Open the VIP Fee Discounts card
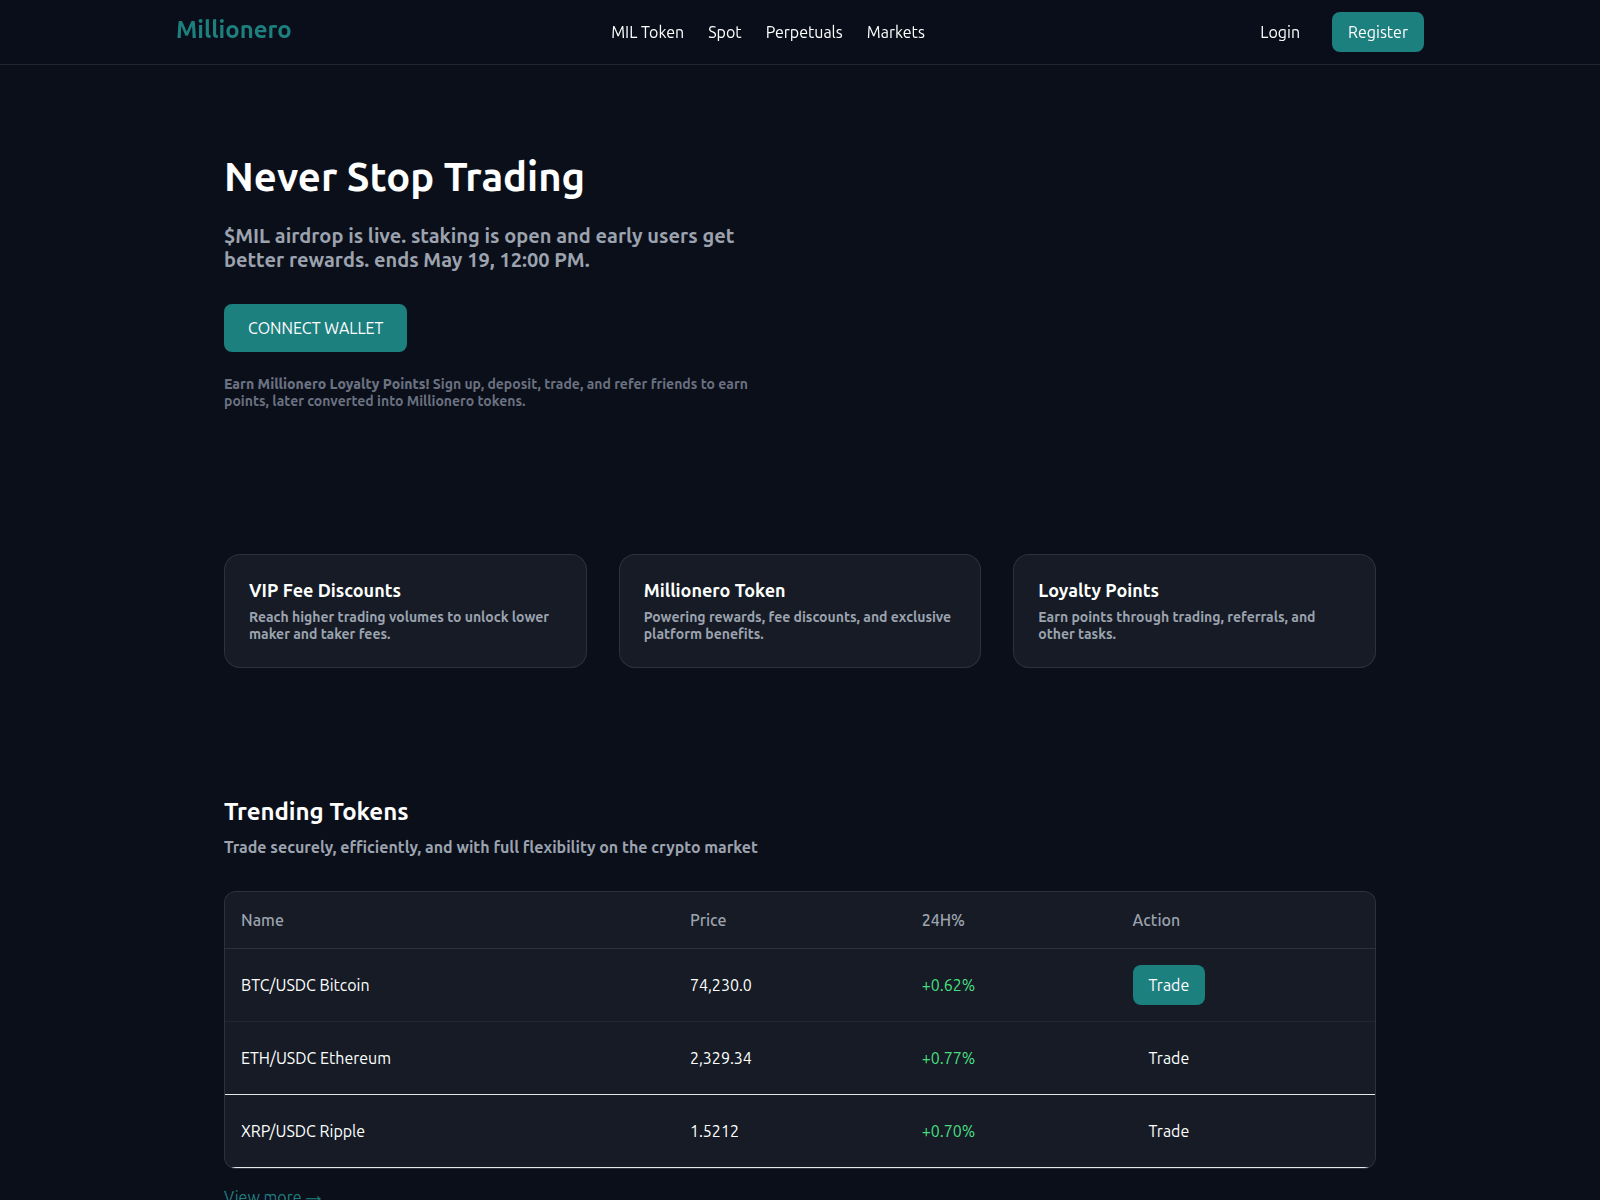 pos(405,611)
